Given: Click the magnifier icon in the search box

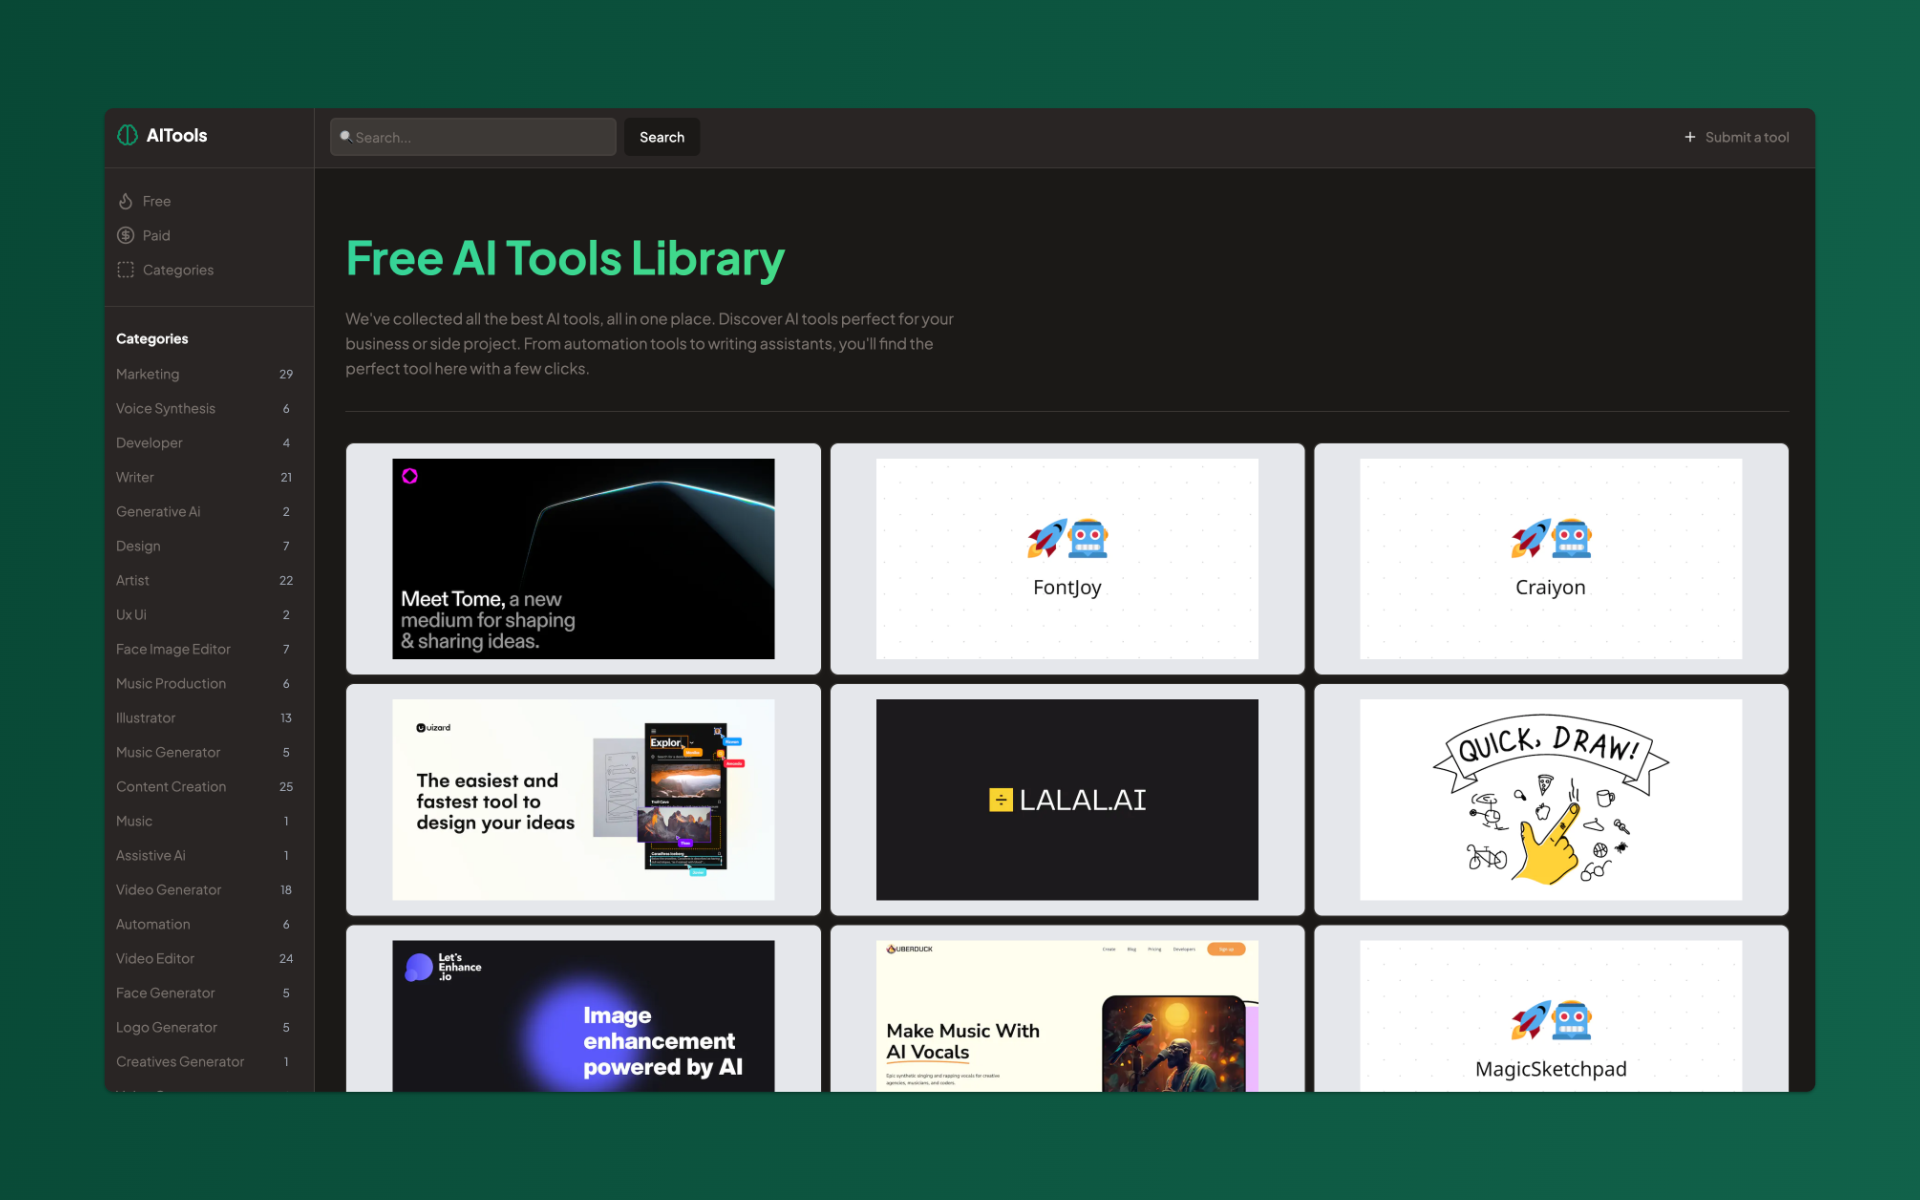Looking at the screenshot, I should 346,136.
